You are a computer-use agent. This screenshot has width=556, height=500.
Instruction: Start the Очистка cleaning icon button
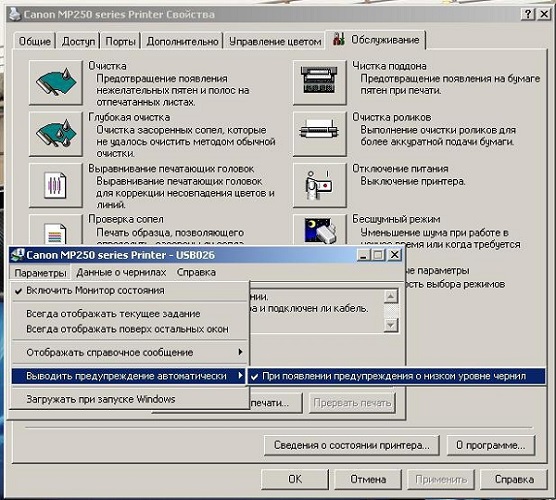[x=56, y=83]
